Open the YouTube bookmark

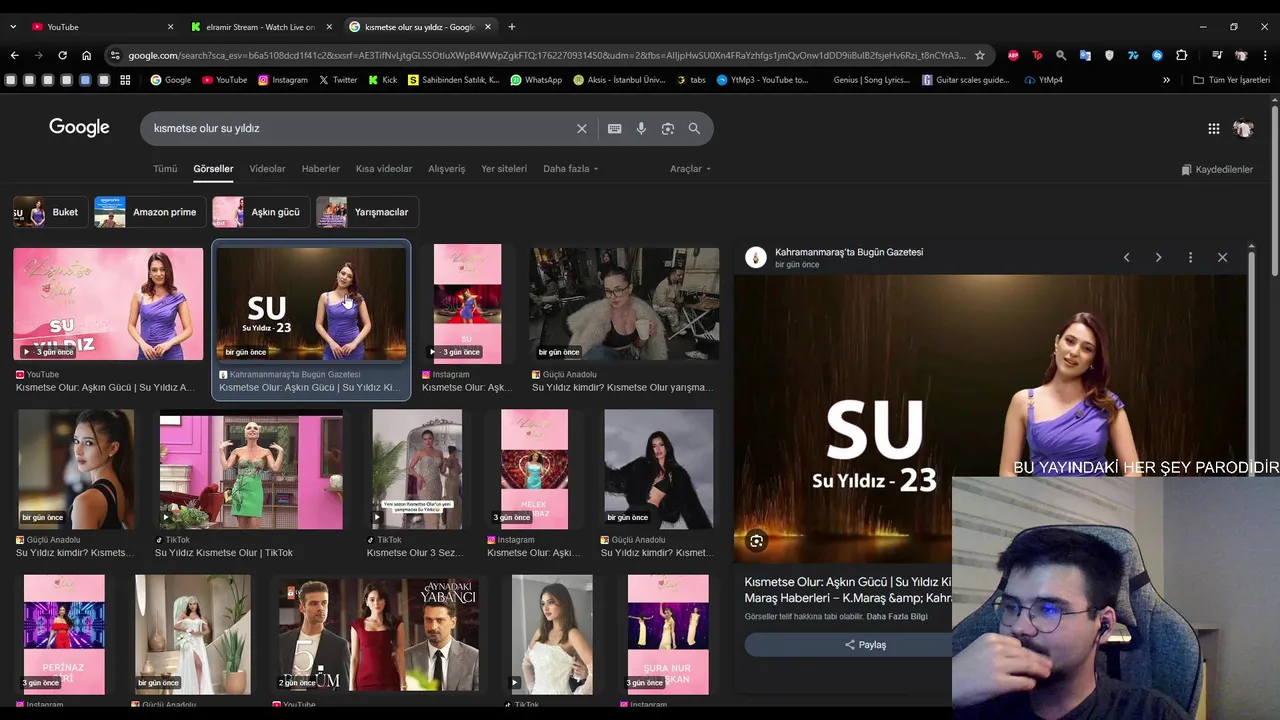pyautogui.click(x=224, y=80)
